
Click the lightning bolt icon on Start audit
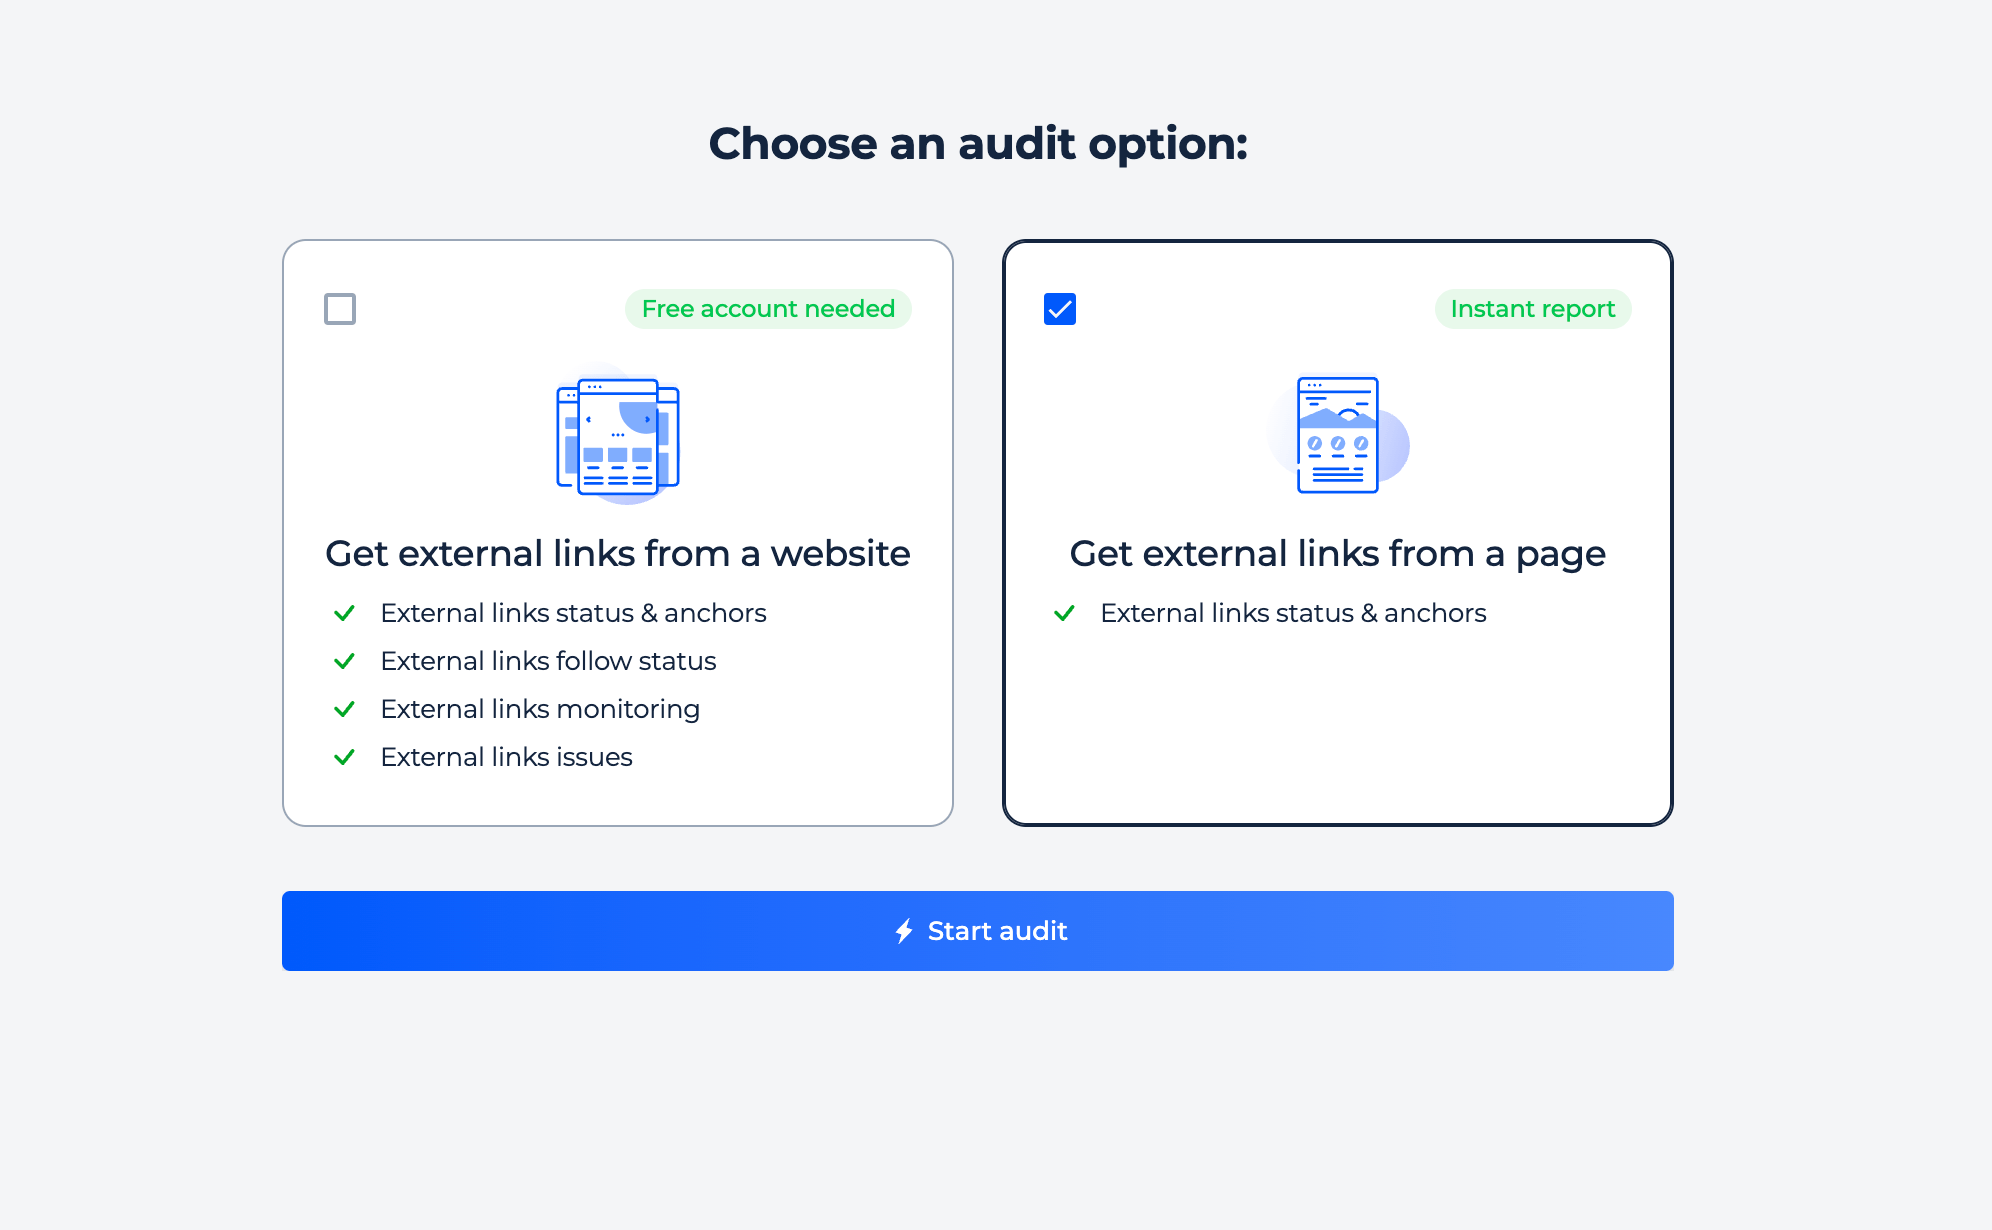click(904, 931)
